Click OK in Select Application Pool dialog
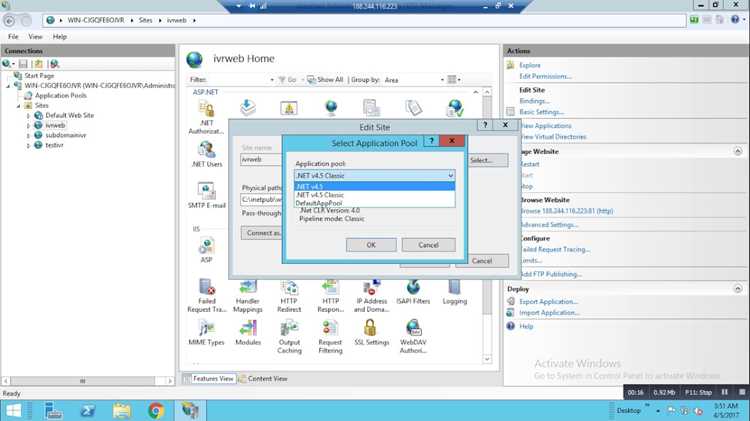750x421 pixels. tap(371, 245)
